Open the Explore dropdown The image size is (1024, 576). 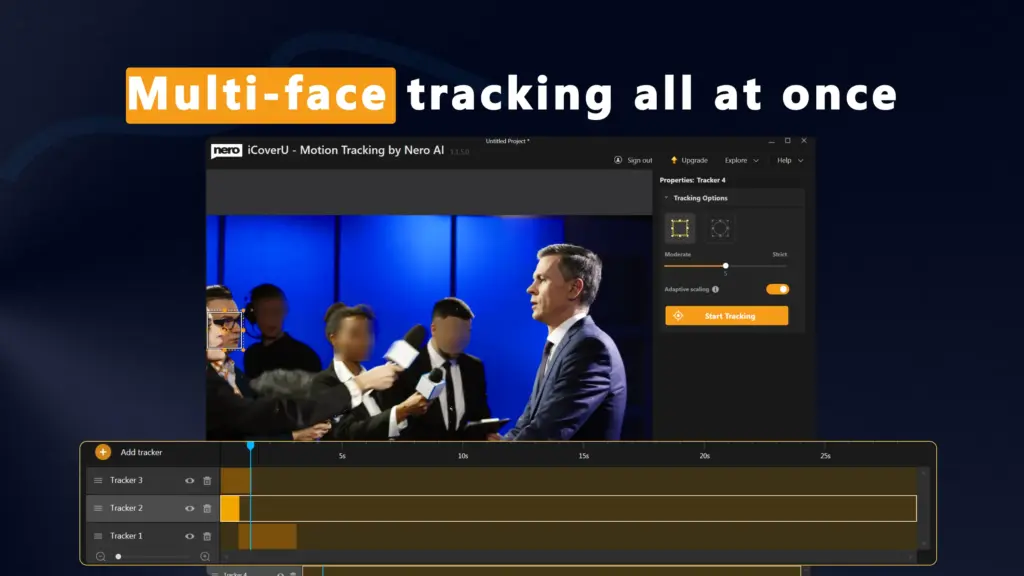click(x=738, y=160)
